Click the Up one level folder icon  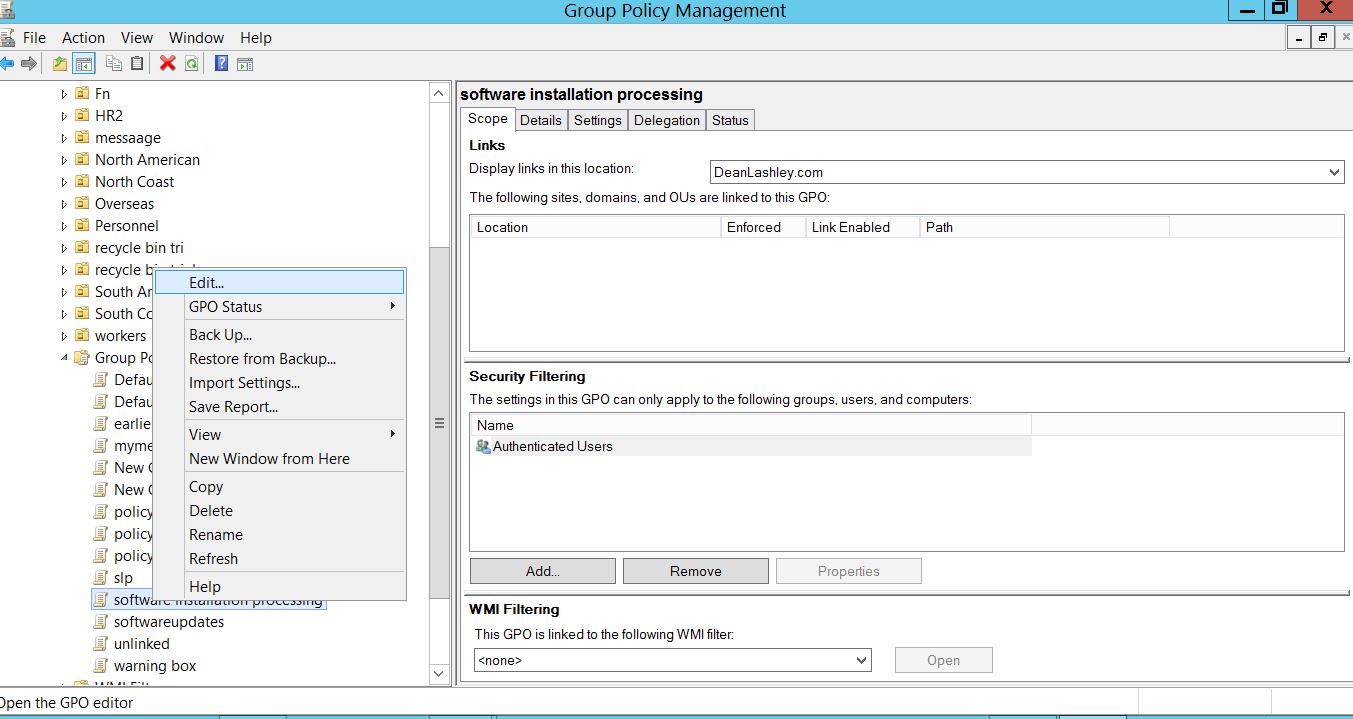[x=60, y=64]
